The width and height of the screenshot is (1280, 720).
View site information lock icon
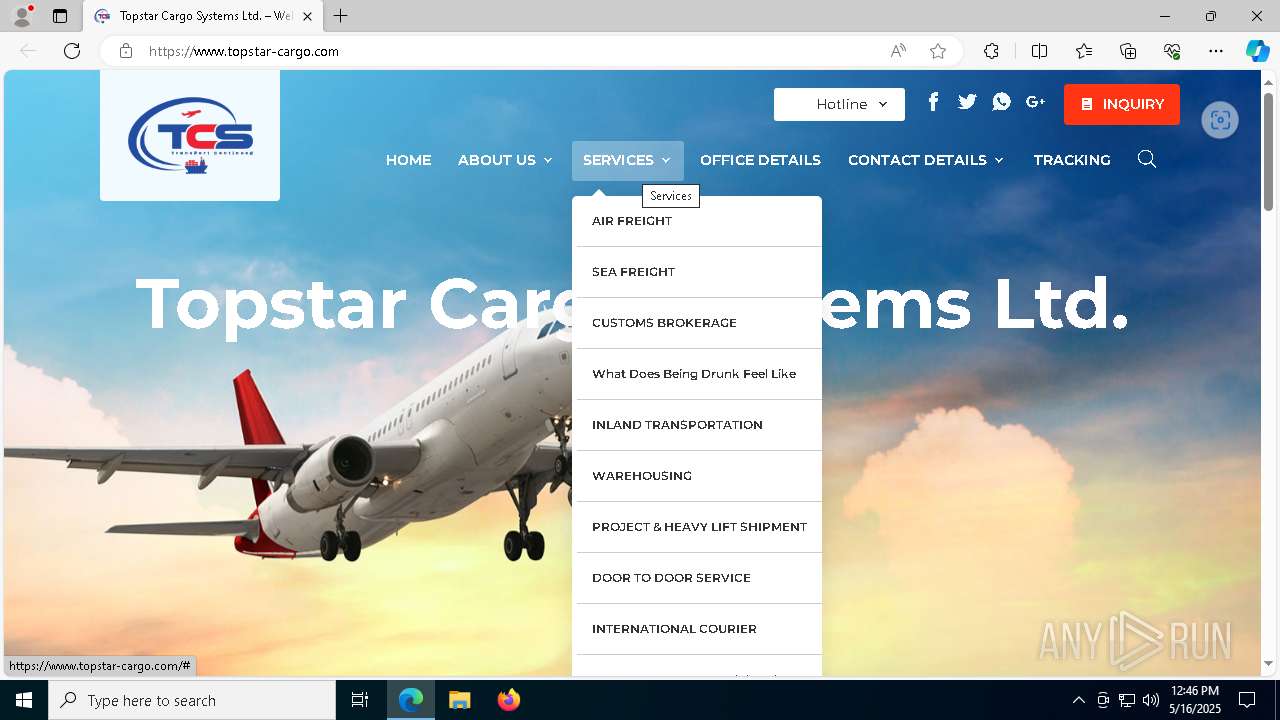126,51
